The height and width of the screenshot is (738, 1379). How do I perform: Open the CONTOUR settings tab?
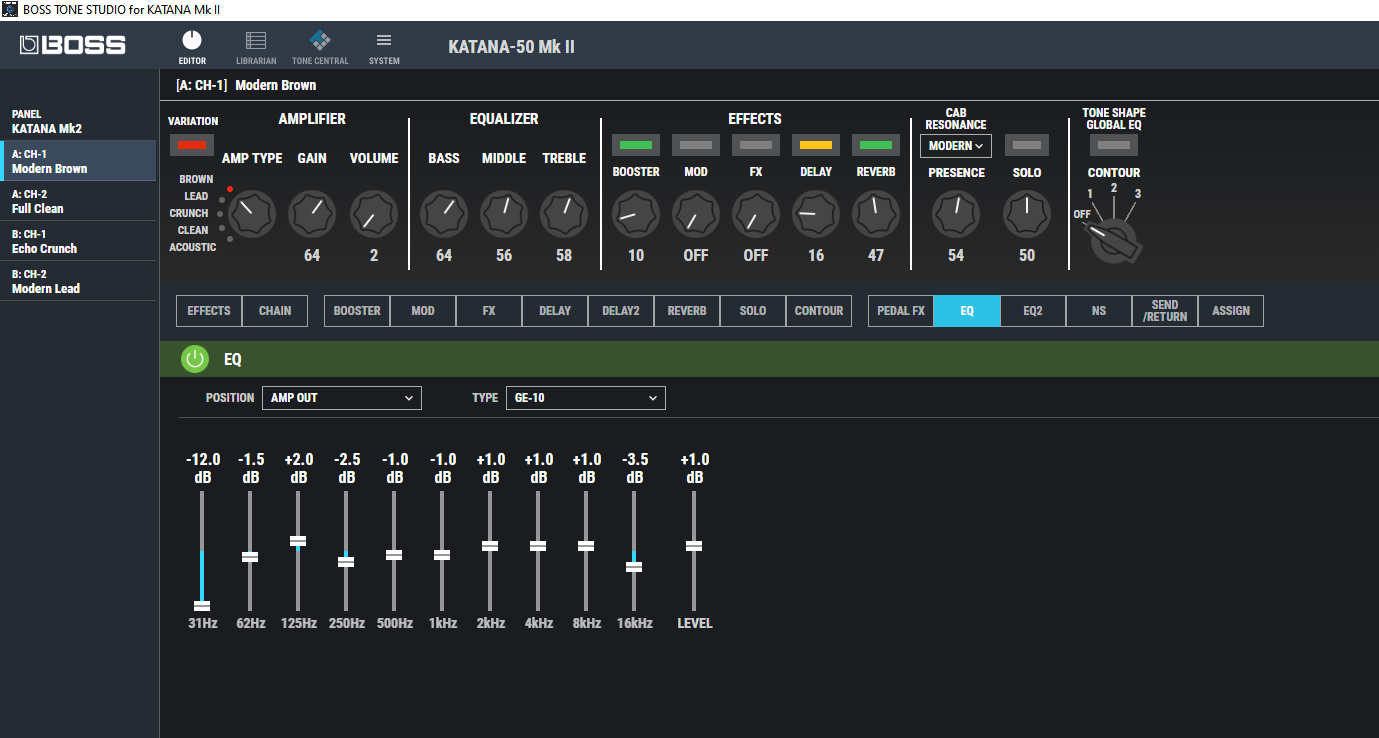tap(819, 311)
